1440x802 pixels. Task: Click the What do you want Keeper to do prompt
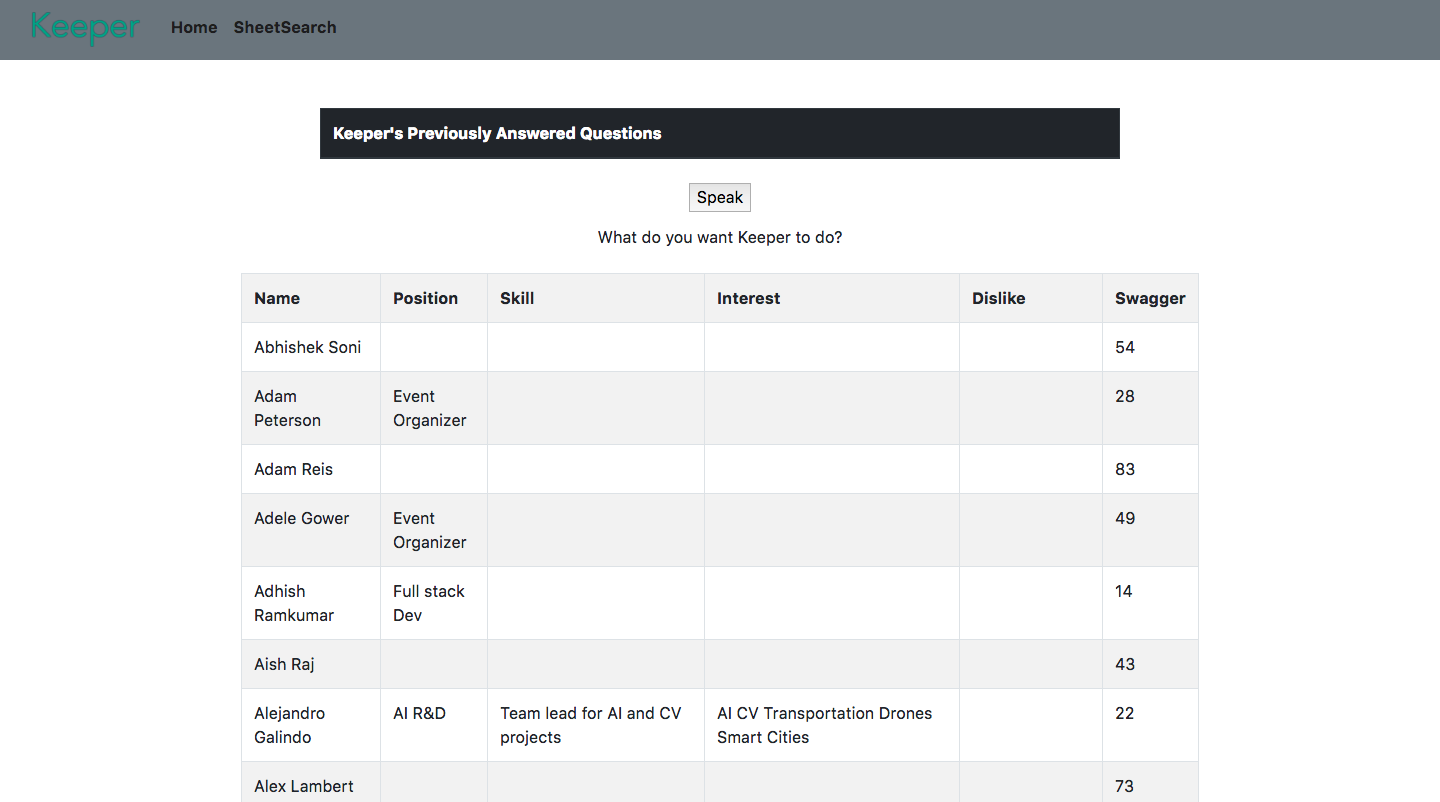pyautogui.click(x=720, y=237)
